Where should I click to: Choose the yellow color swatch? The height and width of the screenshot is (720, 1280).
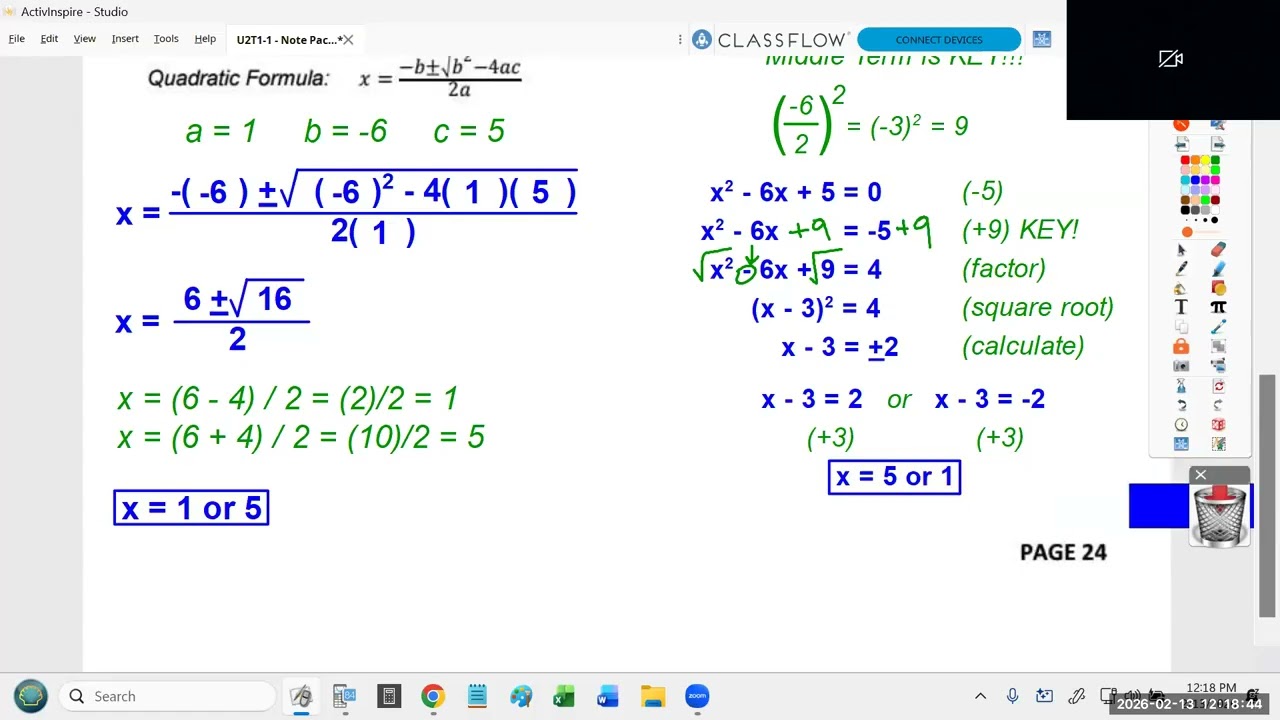tap(1205, 160)
